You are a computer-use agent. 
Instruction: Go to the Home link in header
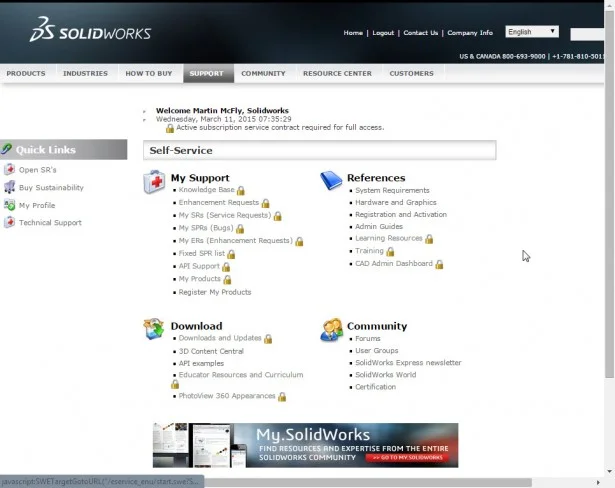(353, 33)
